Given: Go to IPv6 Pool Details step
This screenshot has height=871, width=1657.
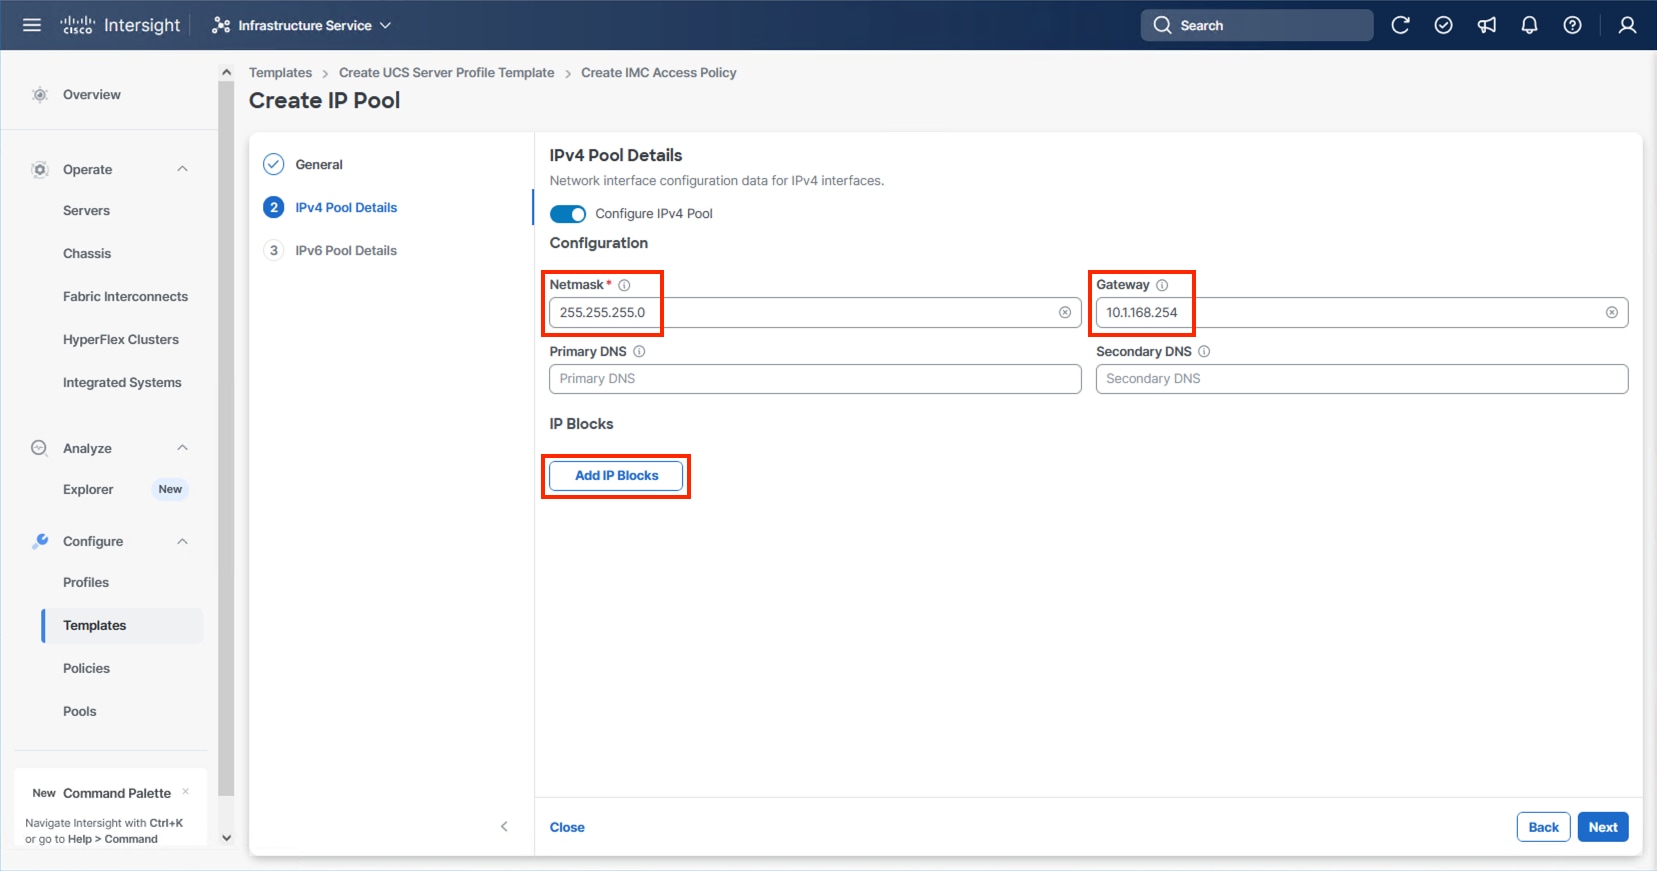Looking at the screenshot, I should tap(345, 250).
